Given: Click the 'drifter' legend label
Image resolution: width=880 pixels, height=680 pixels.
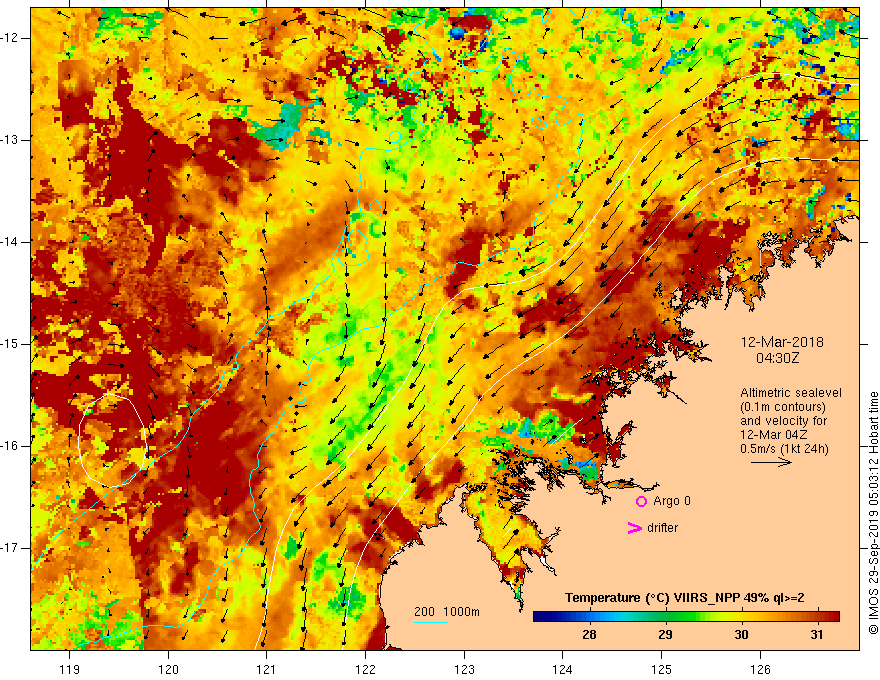Looking at the screenshot, I should click(x=662, y=528).
